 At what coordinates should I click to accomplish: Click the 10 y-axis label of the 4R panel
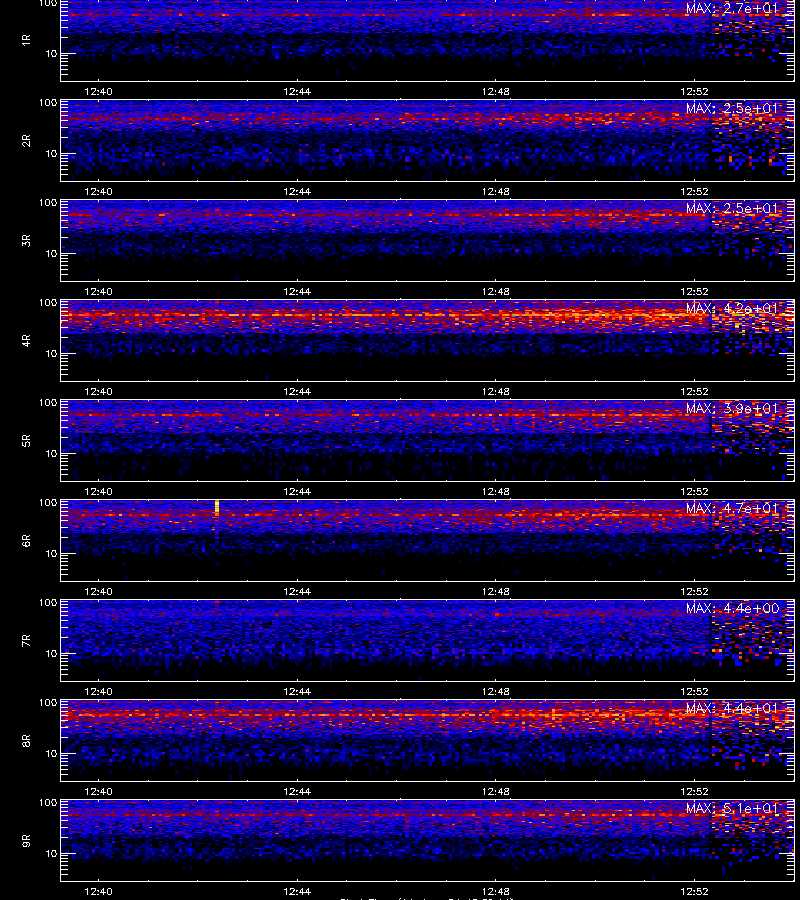pyautogui.click(x=51, y=354)
